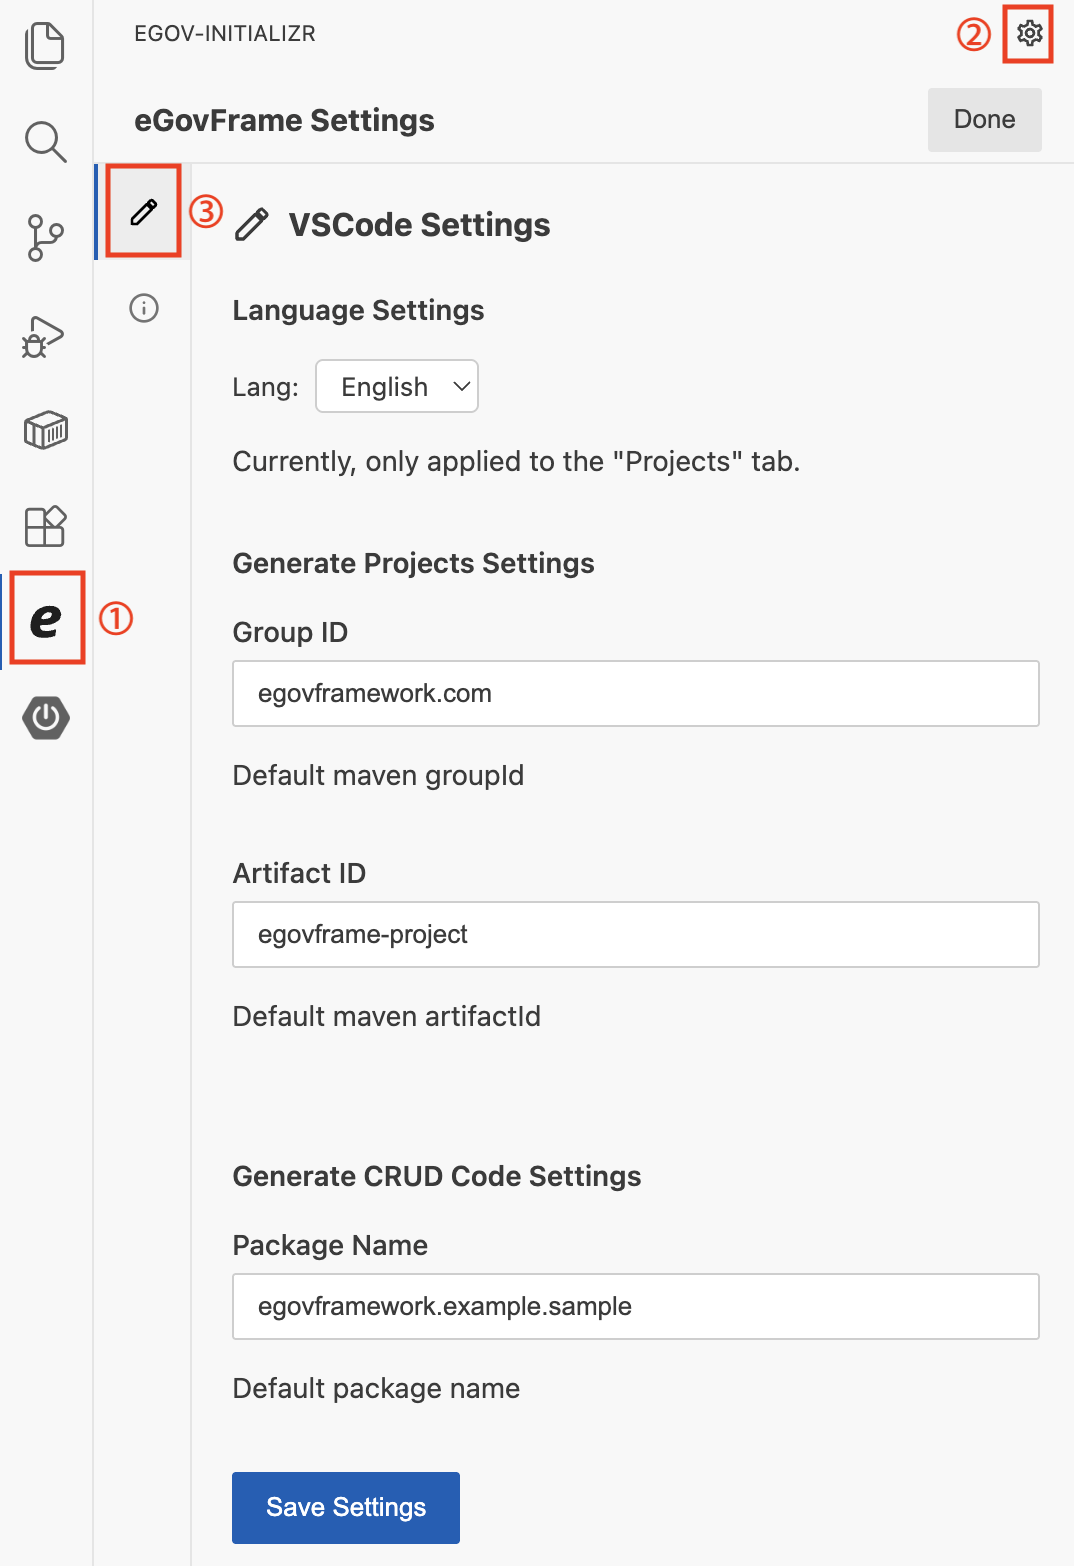Open the Explorer files view
This screenshot has width=1074, height=1566.
(45, 46)
